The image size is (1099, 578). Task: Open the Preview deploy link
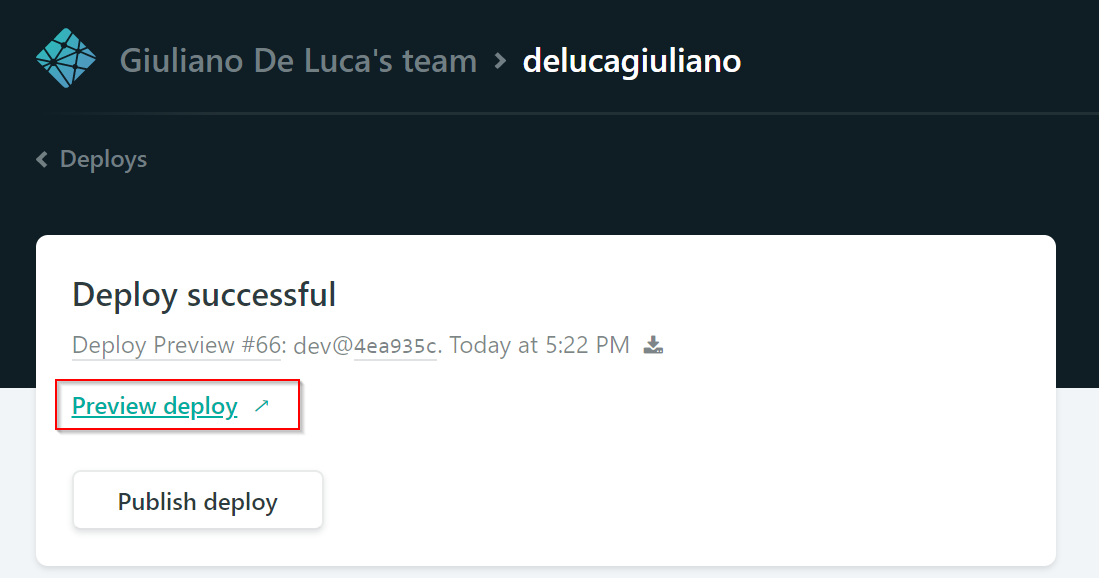tap(155, 406)
